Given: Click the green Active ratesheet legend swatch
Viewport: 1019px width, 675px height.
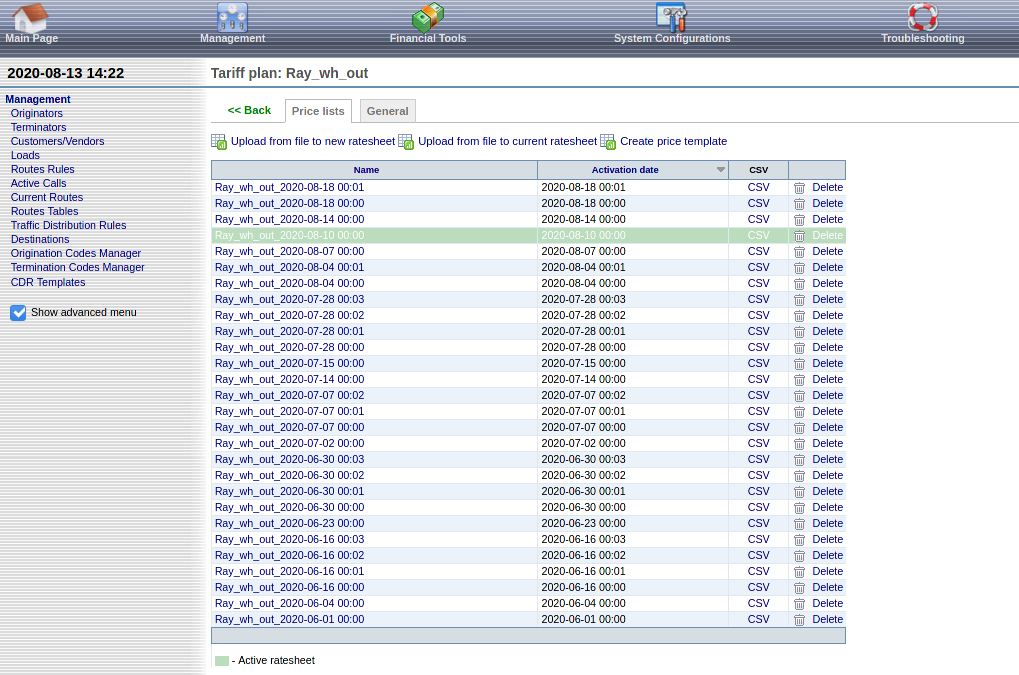Looking at the screenshot, I should [222, 660].
